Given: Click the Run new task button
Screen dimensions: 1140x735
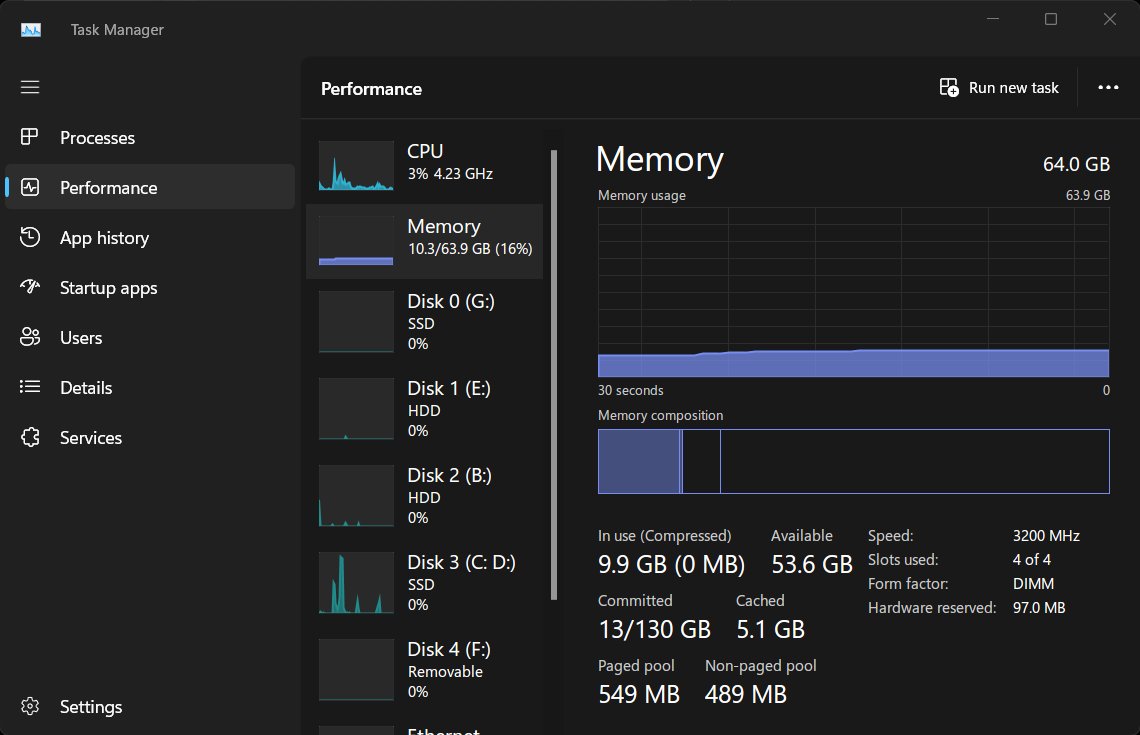Looking at the screenshot, I should tap(999, 87).
